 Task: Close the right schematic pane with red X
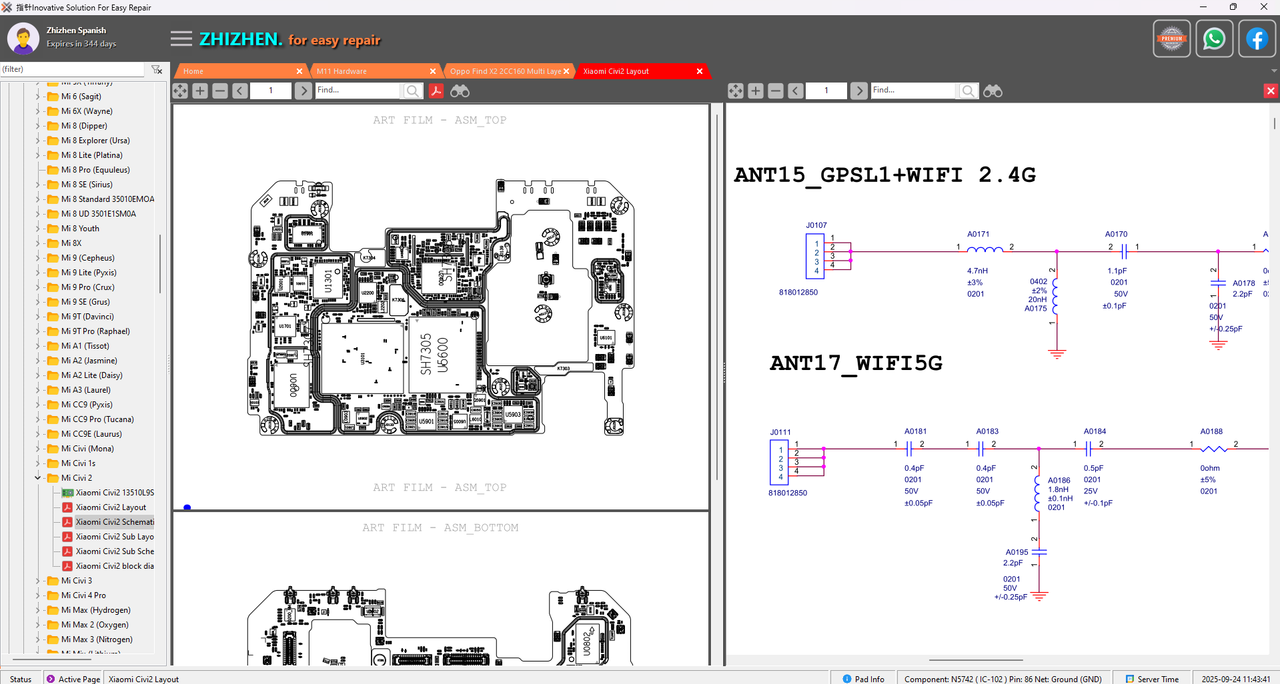(1271, 91)
